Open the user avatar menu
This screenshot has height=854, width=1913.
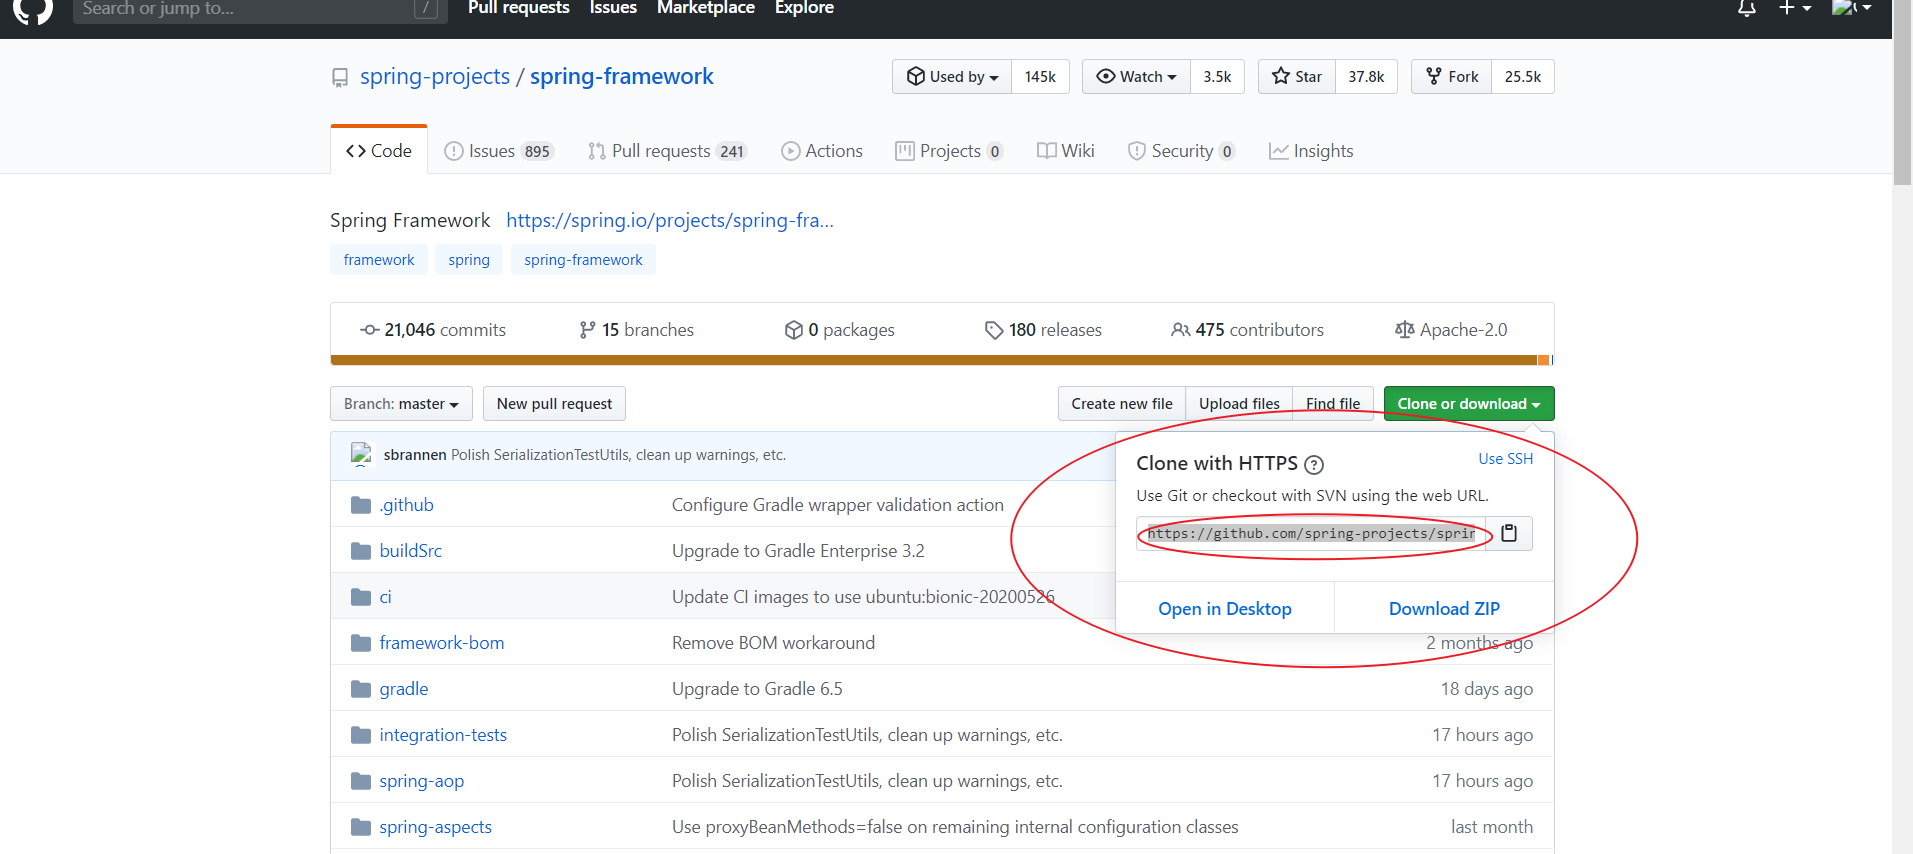tap(1852, 8)
